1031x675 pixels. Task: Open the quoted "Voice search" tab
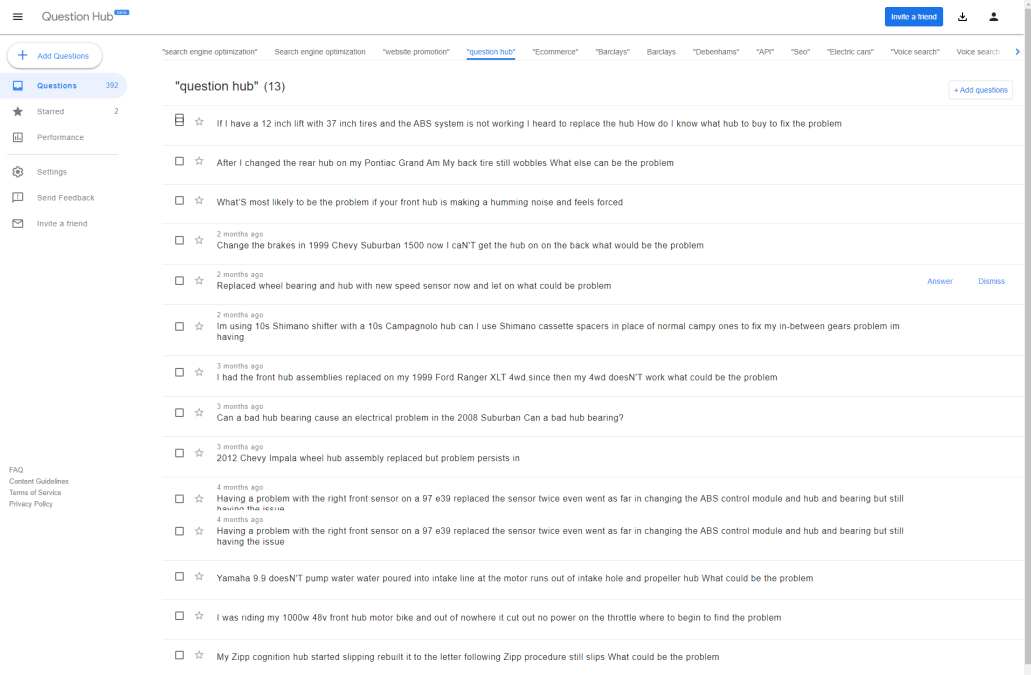click(915, 52)
